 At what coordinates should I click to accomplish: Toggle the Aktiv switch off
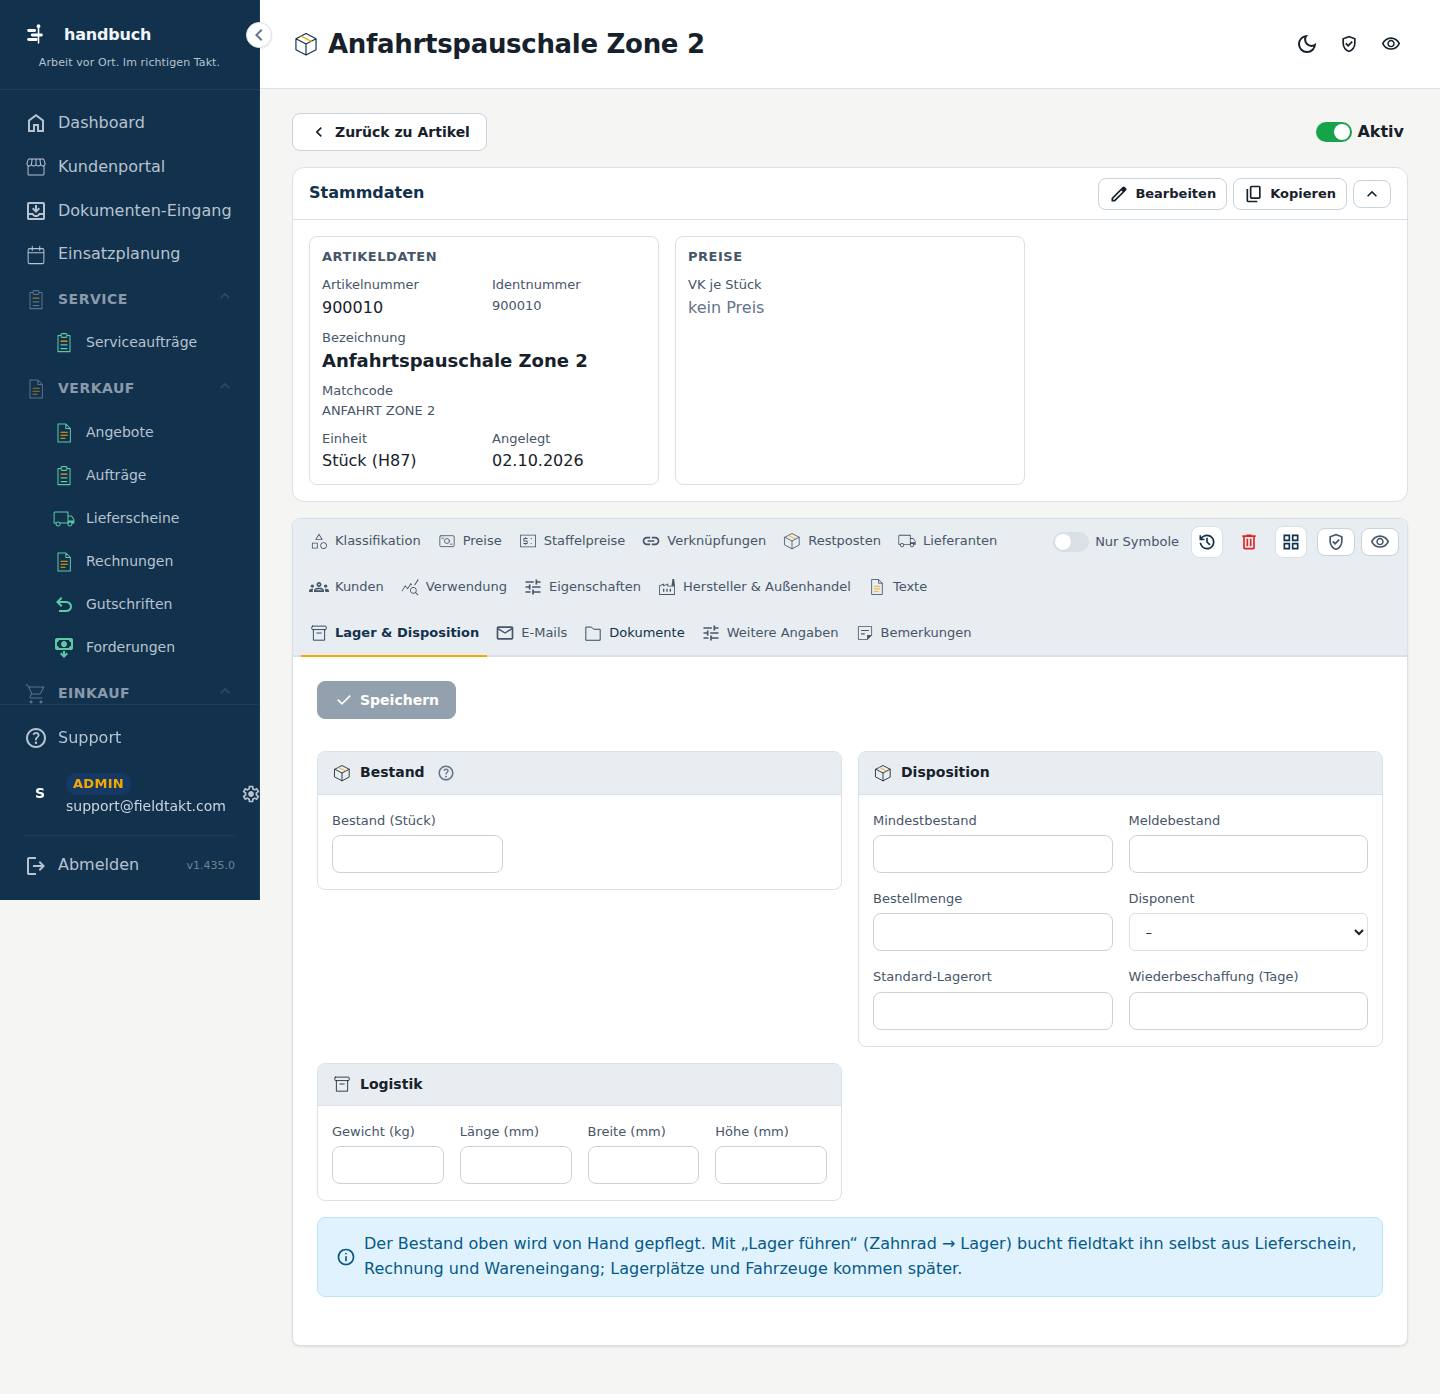1333,132
